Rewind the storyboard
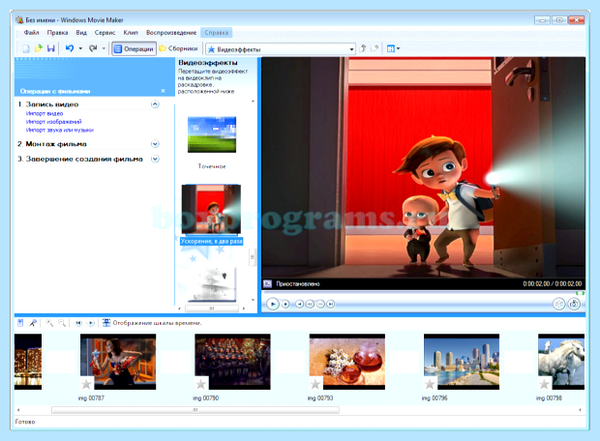 tap(78, 323)
